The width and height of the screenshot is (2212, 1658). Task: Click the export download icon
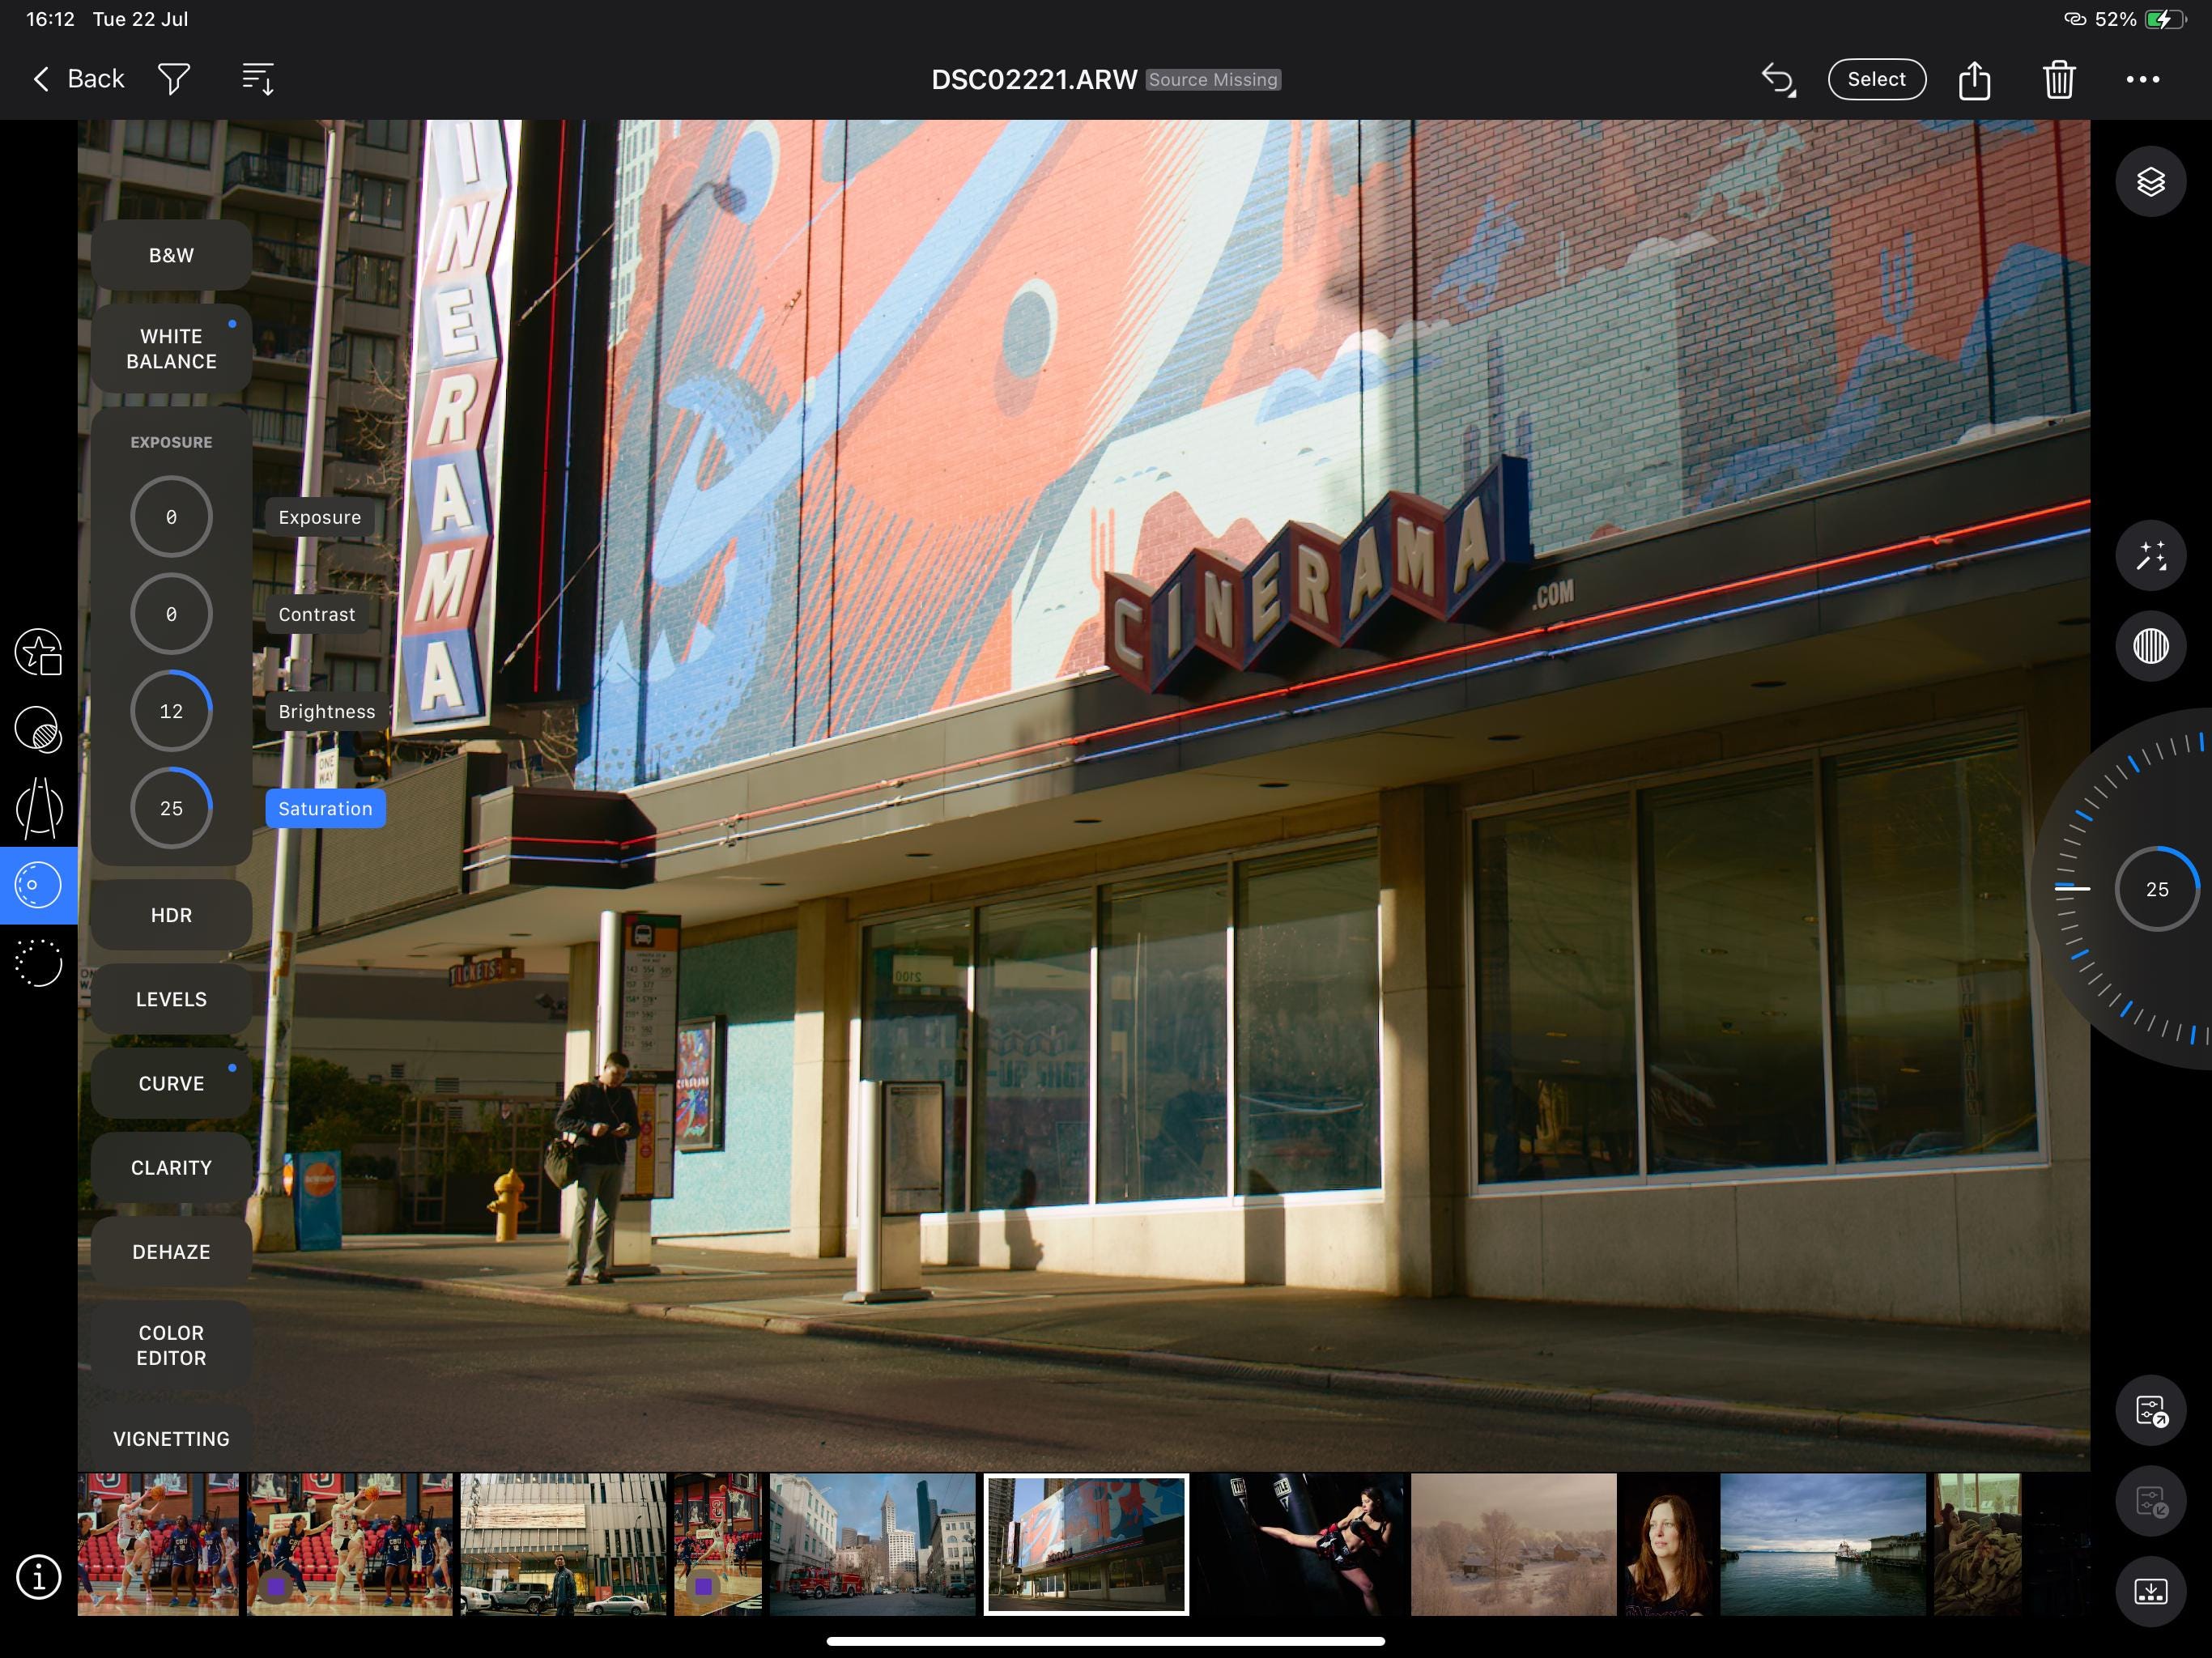(x=2150, y=1591)
